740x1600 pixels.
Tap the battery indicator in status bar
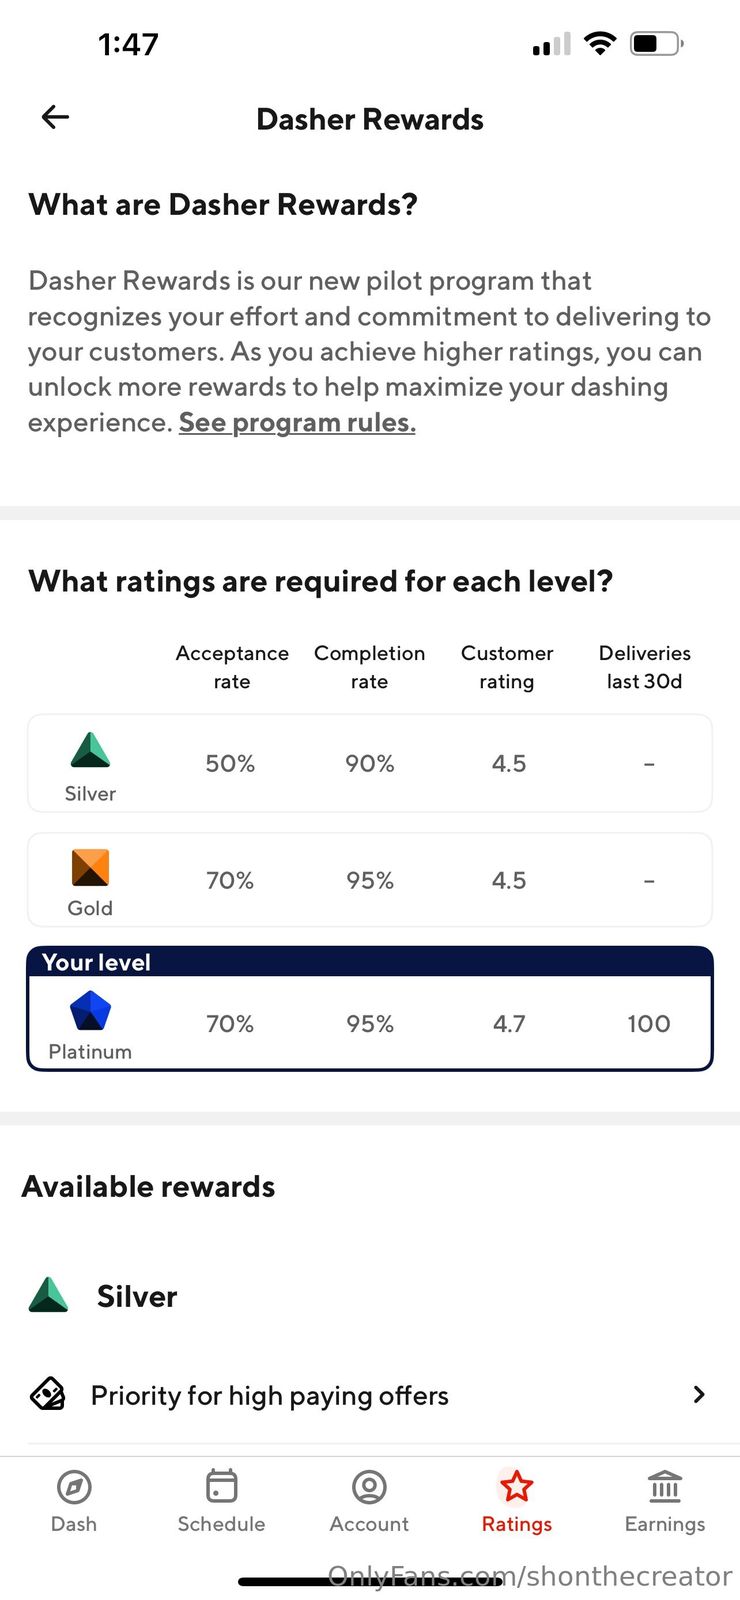656,43
